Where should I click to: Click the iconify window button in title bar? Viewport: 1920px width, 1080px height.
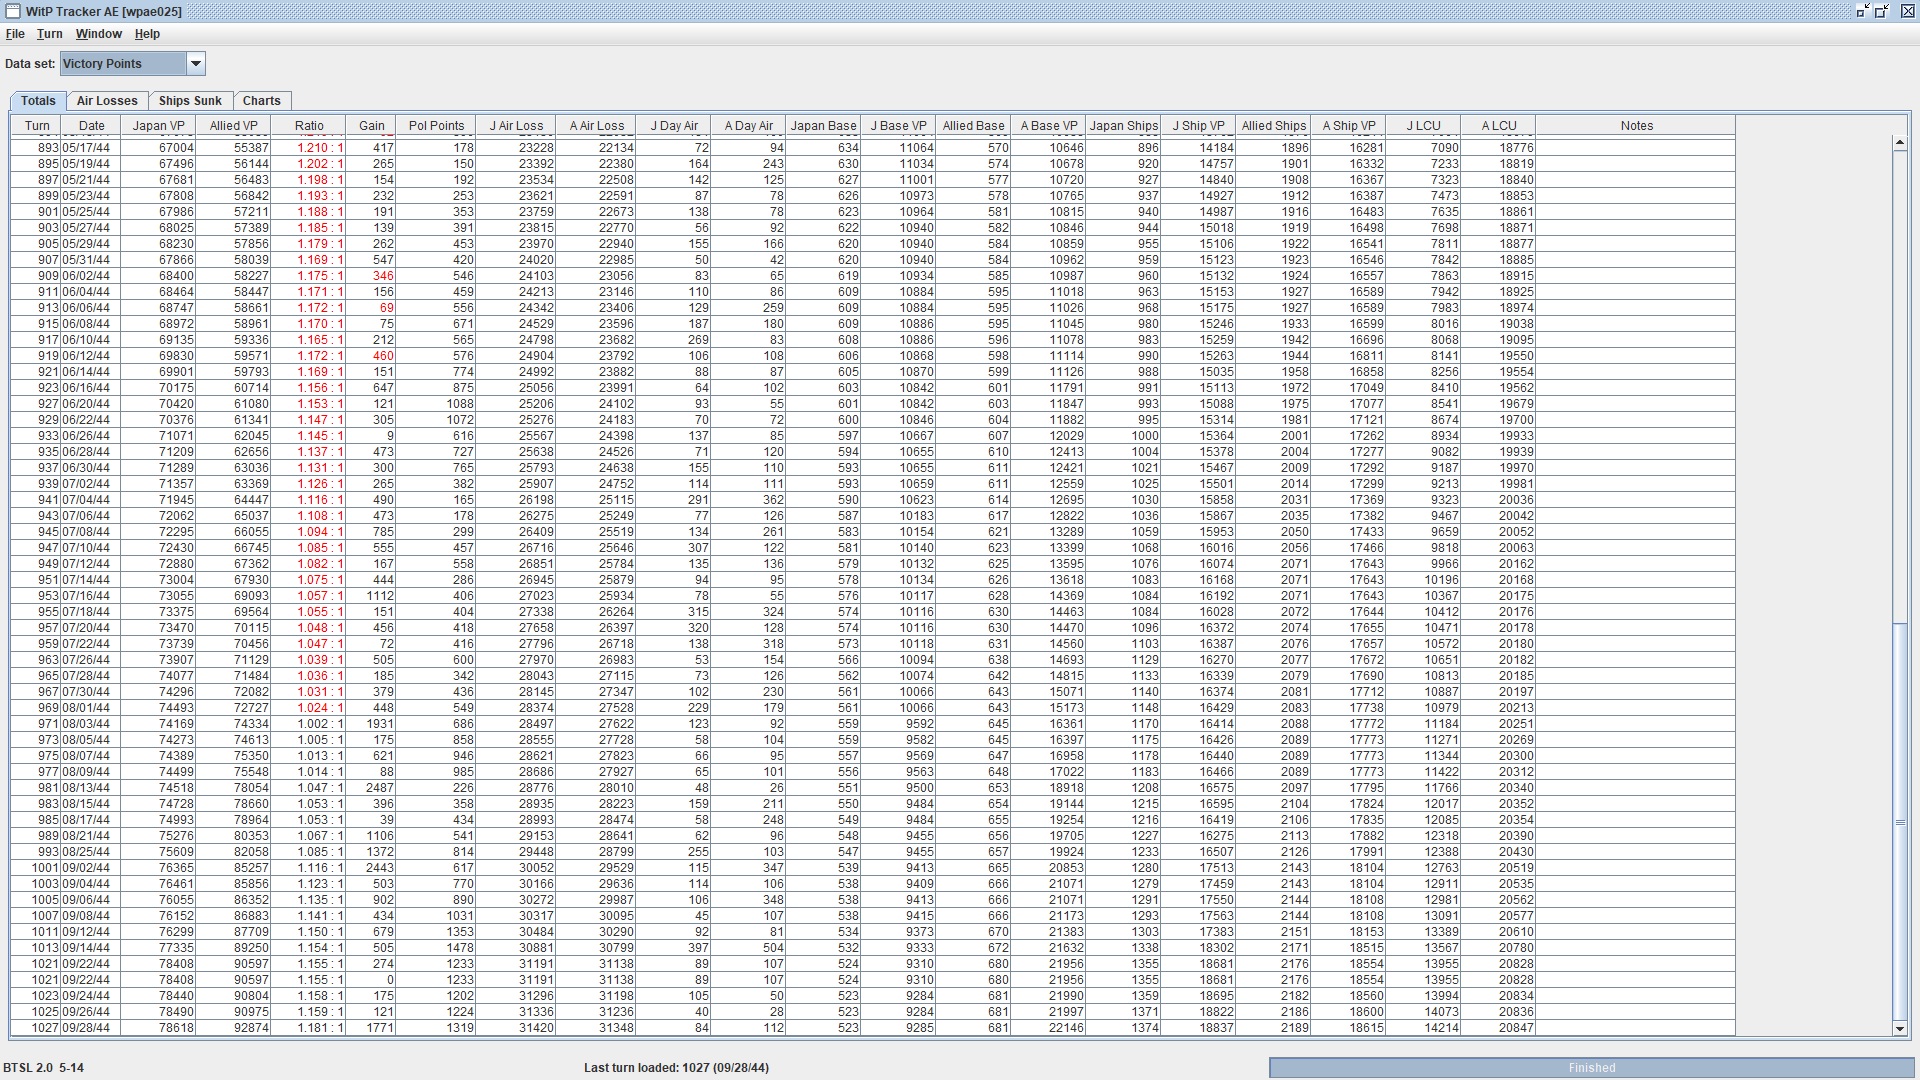[1862, 11]
